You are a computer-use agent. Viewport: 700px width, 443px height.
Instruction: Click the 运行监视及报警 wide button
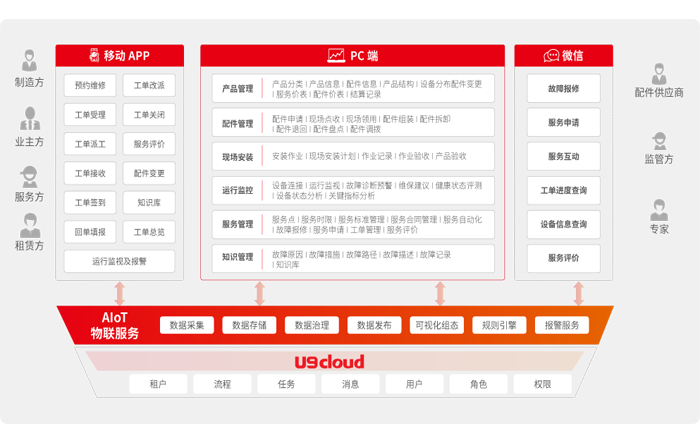pos(119,261)
